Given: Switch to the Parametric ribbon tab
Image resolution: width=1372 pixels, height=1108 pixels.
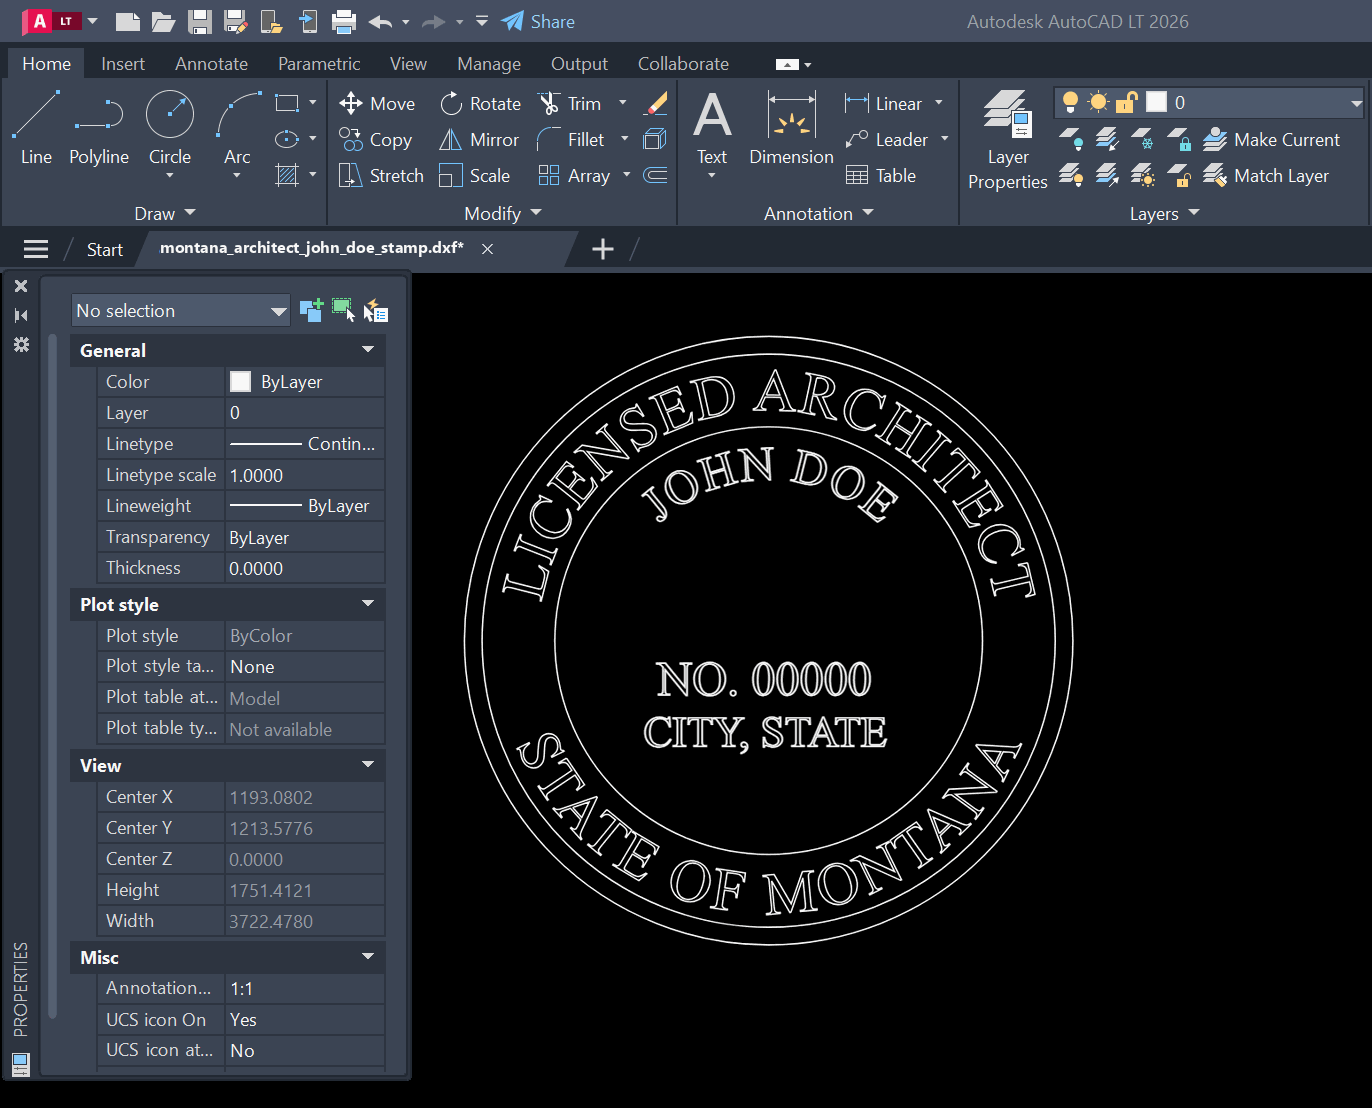Looking at the screenshot, I should click(319, 63).
